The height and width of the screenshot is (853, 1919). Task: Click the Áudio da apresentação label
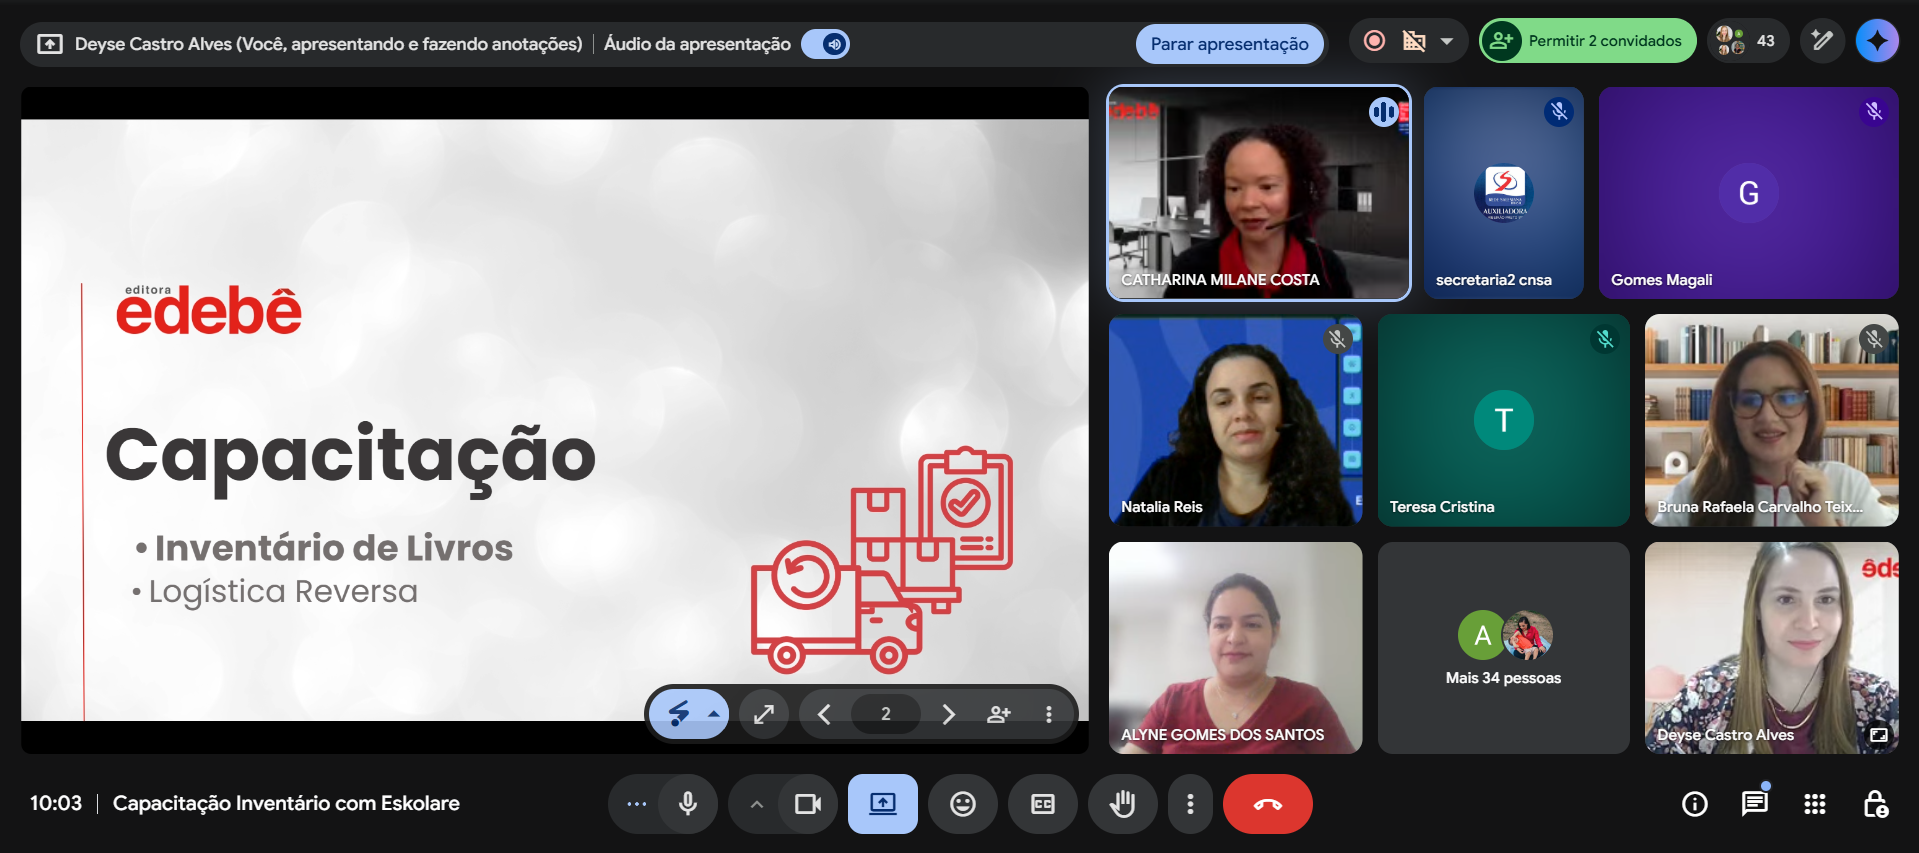[697, 44]
